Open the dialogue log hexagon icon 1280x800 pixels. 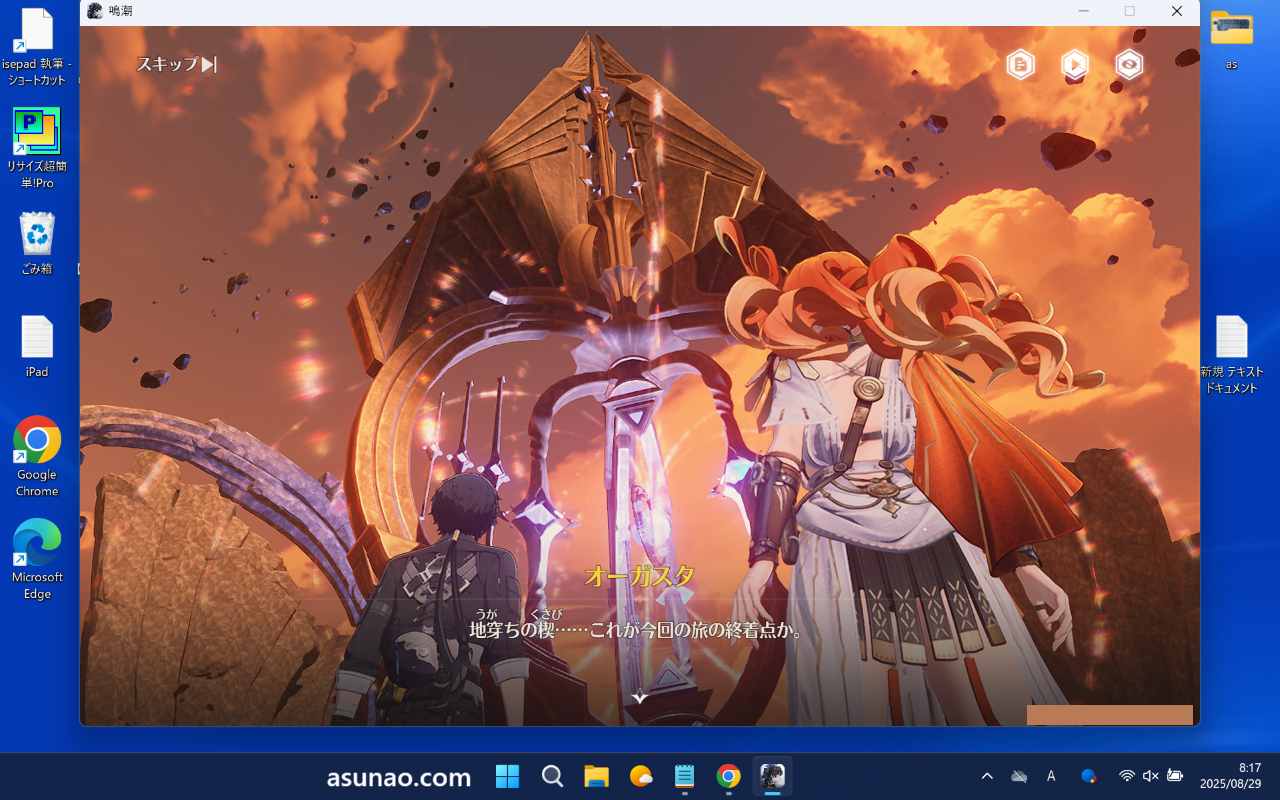1020,65
